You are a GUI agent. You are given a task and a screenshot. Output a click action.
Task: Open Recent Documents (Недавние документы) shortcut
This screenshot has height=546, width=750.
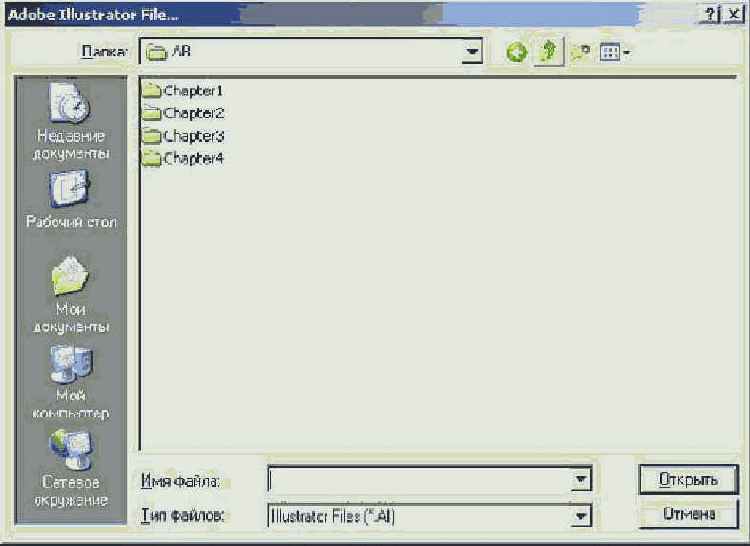tap(71, 121)
